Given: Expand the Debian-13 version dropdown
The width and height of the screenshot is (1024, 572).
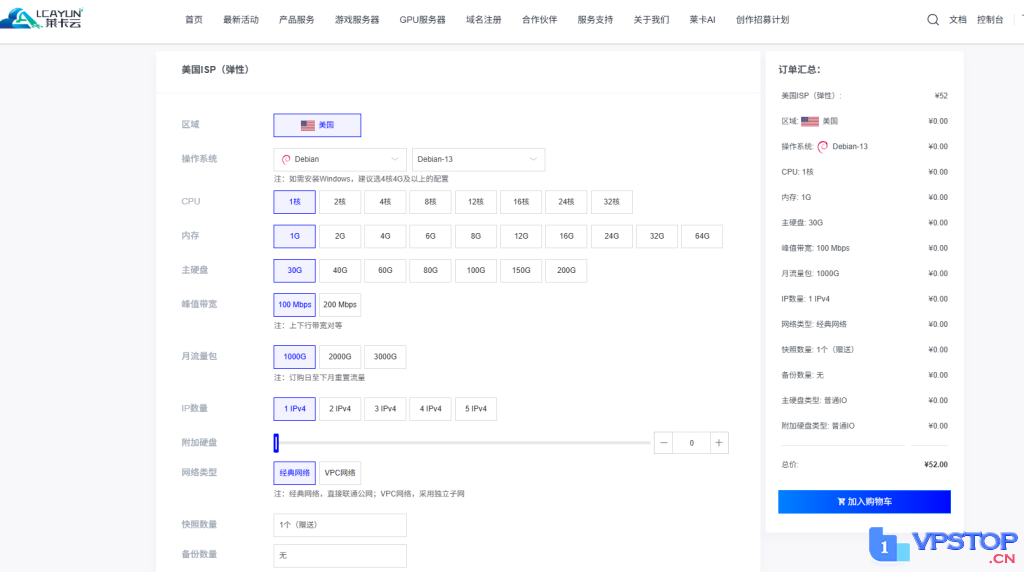Looking at the screenshot, I should tap(478, 159).
